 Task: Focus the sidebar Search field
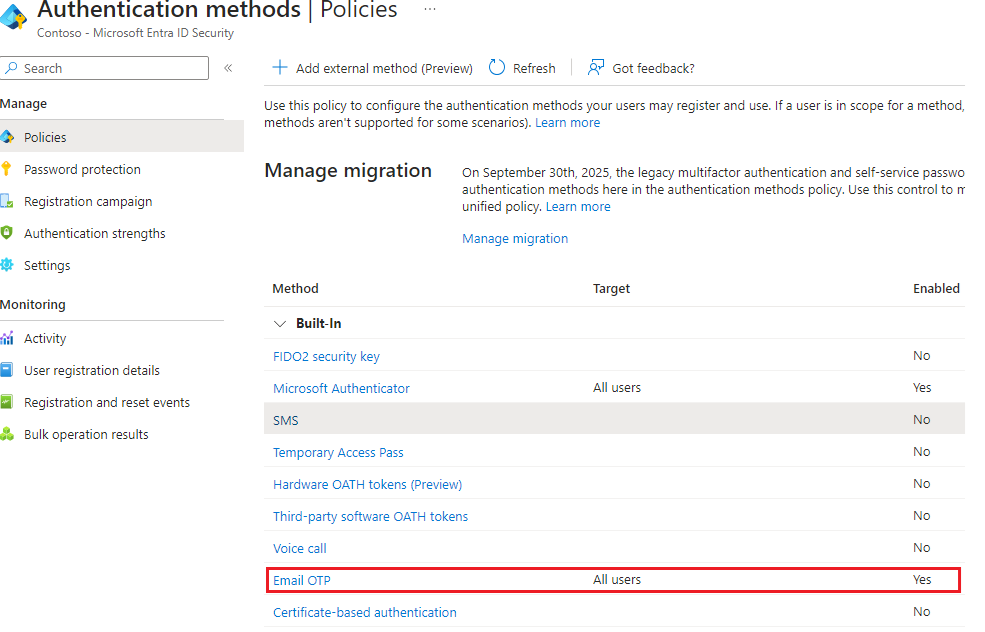(x=104, y=68)
